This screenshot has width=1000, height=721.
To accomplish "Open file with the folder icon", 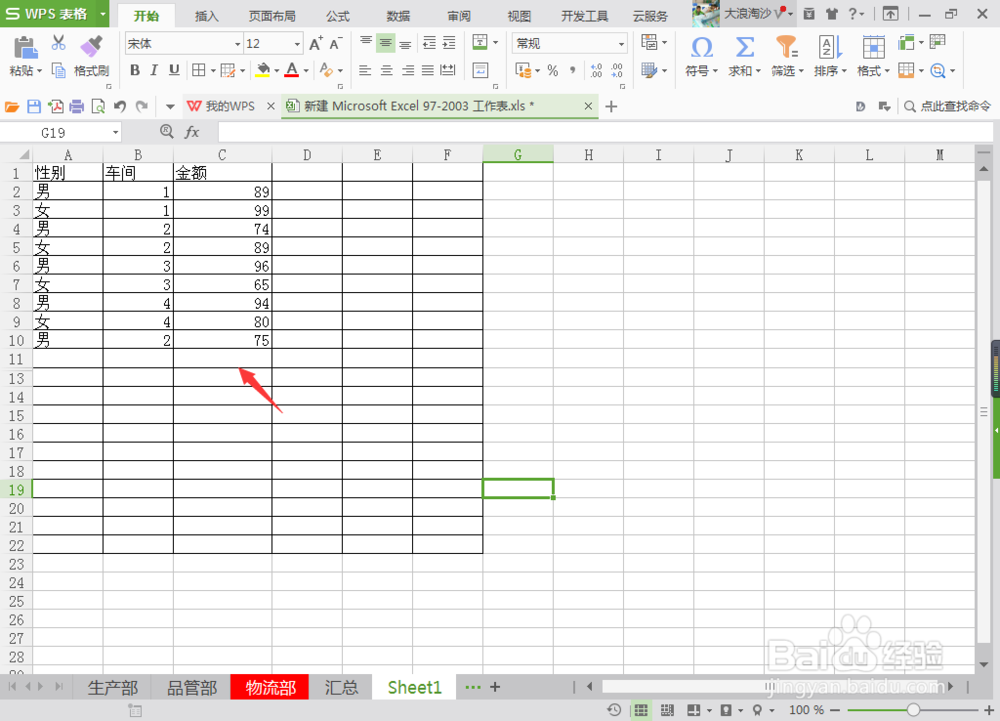I will pos(11,106).
